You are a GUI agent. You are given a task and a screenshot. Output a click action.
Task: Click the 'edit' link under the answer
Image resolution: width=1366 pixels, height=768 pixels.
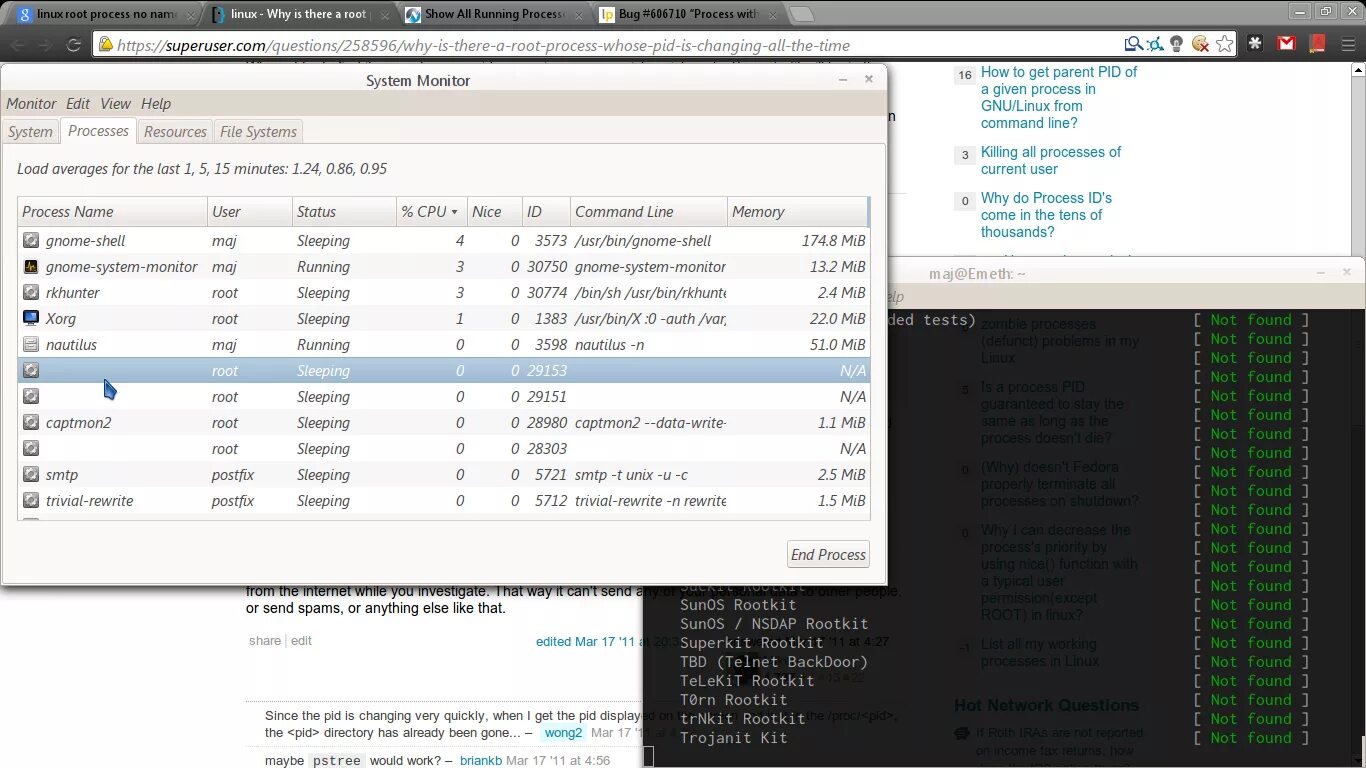[x=301, y=640]
